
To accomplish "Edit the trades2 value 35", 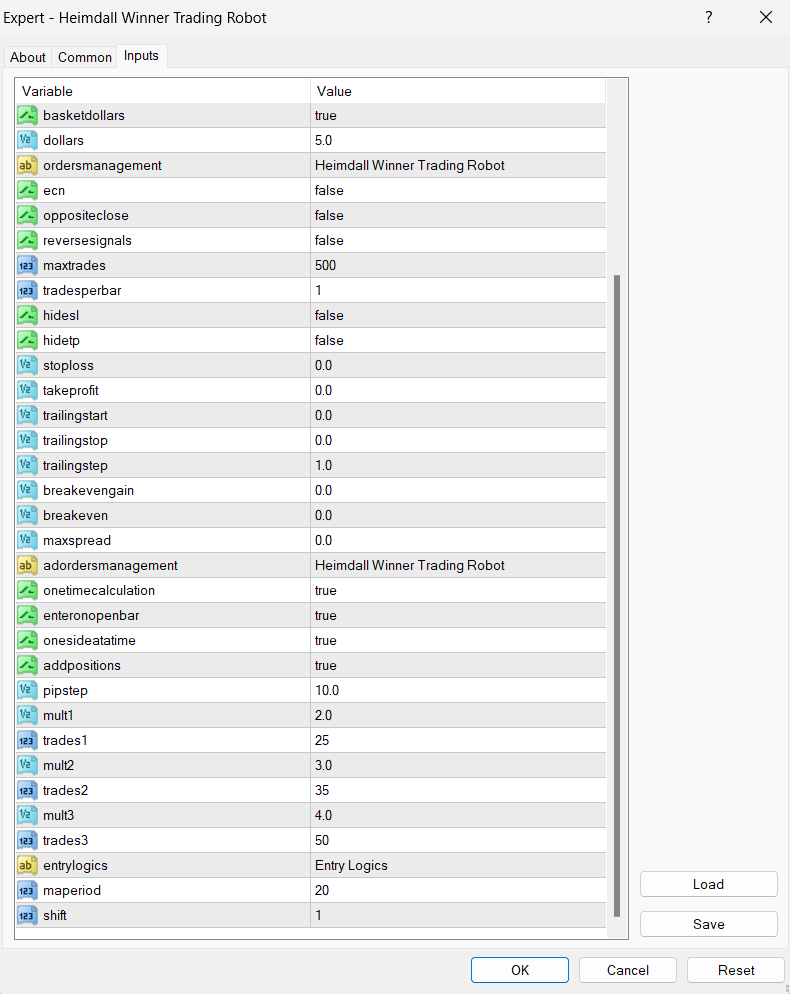I will pyautogui.click(x=458, y=791).
